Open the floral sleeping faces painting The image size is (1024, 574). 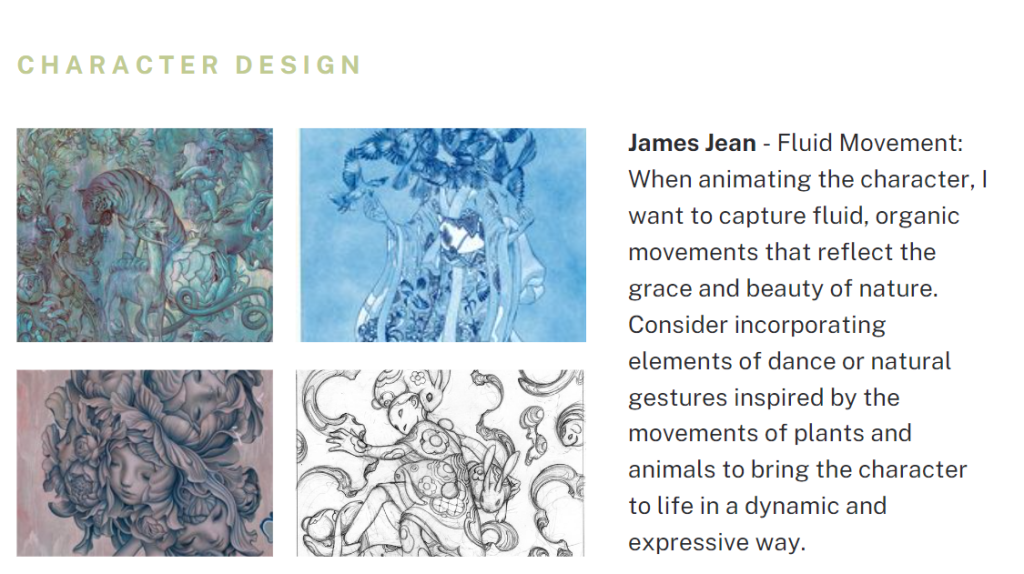tap(144, 463)
